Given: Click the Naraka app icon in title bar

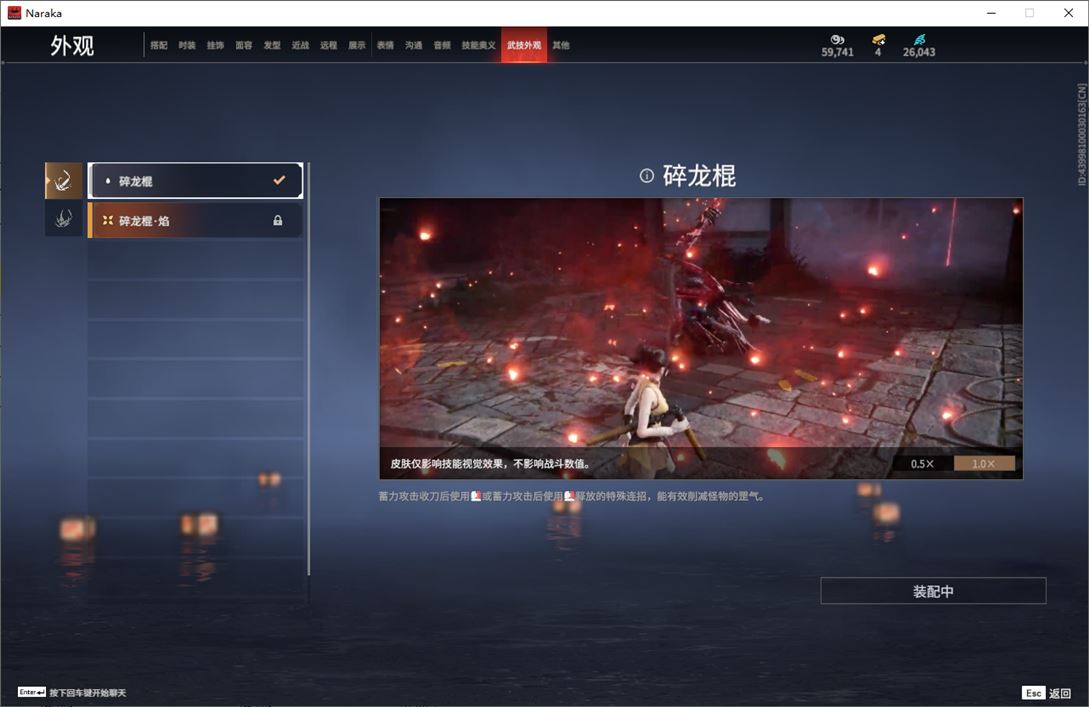Looking at the screenshot, I should click(x=14, y=13).
